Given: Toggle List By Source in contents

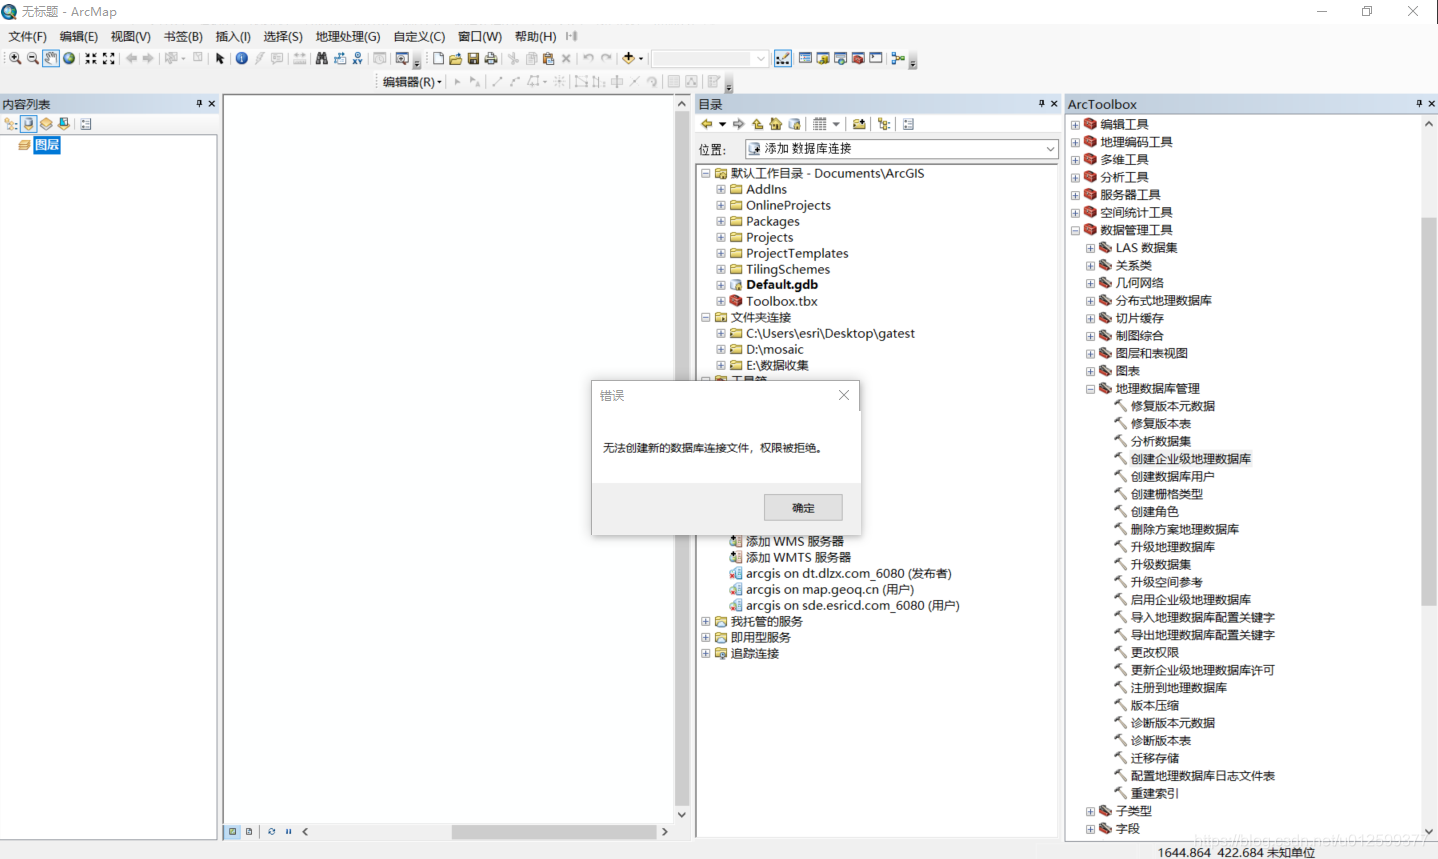Looking at the screenshot, I should (29, 124).
